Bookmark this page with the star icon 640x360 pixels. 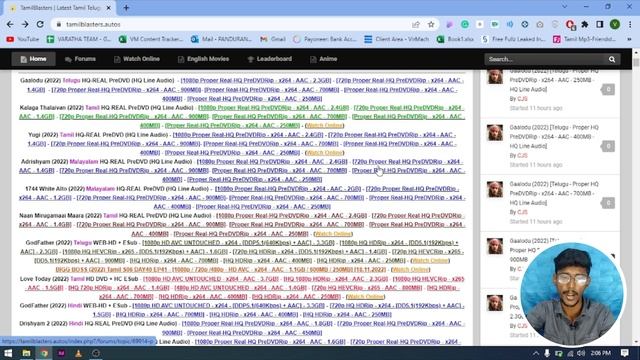(431, 24)
